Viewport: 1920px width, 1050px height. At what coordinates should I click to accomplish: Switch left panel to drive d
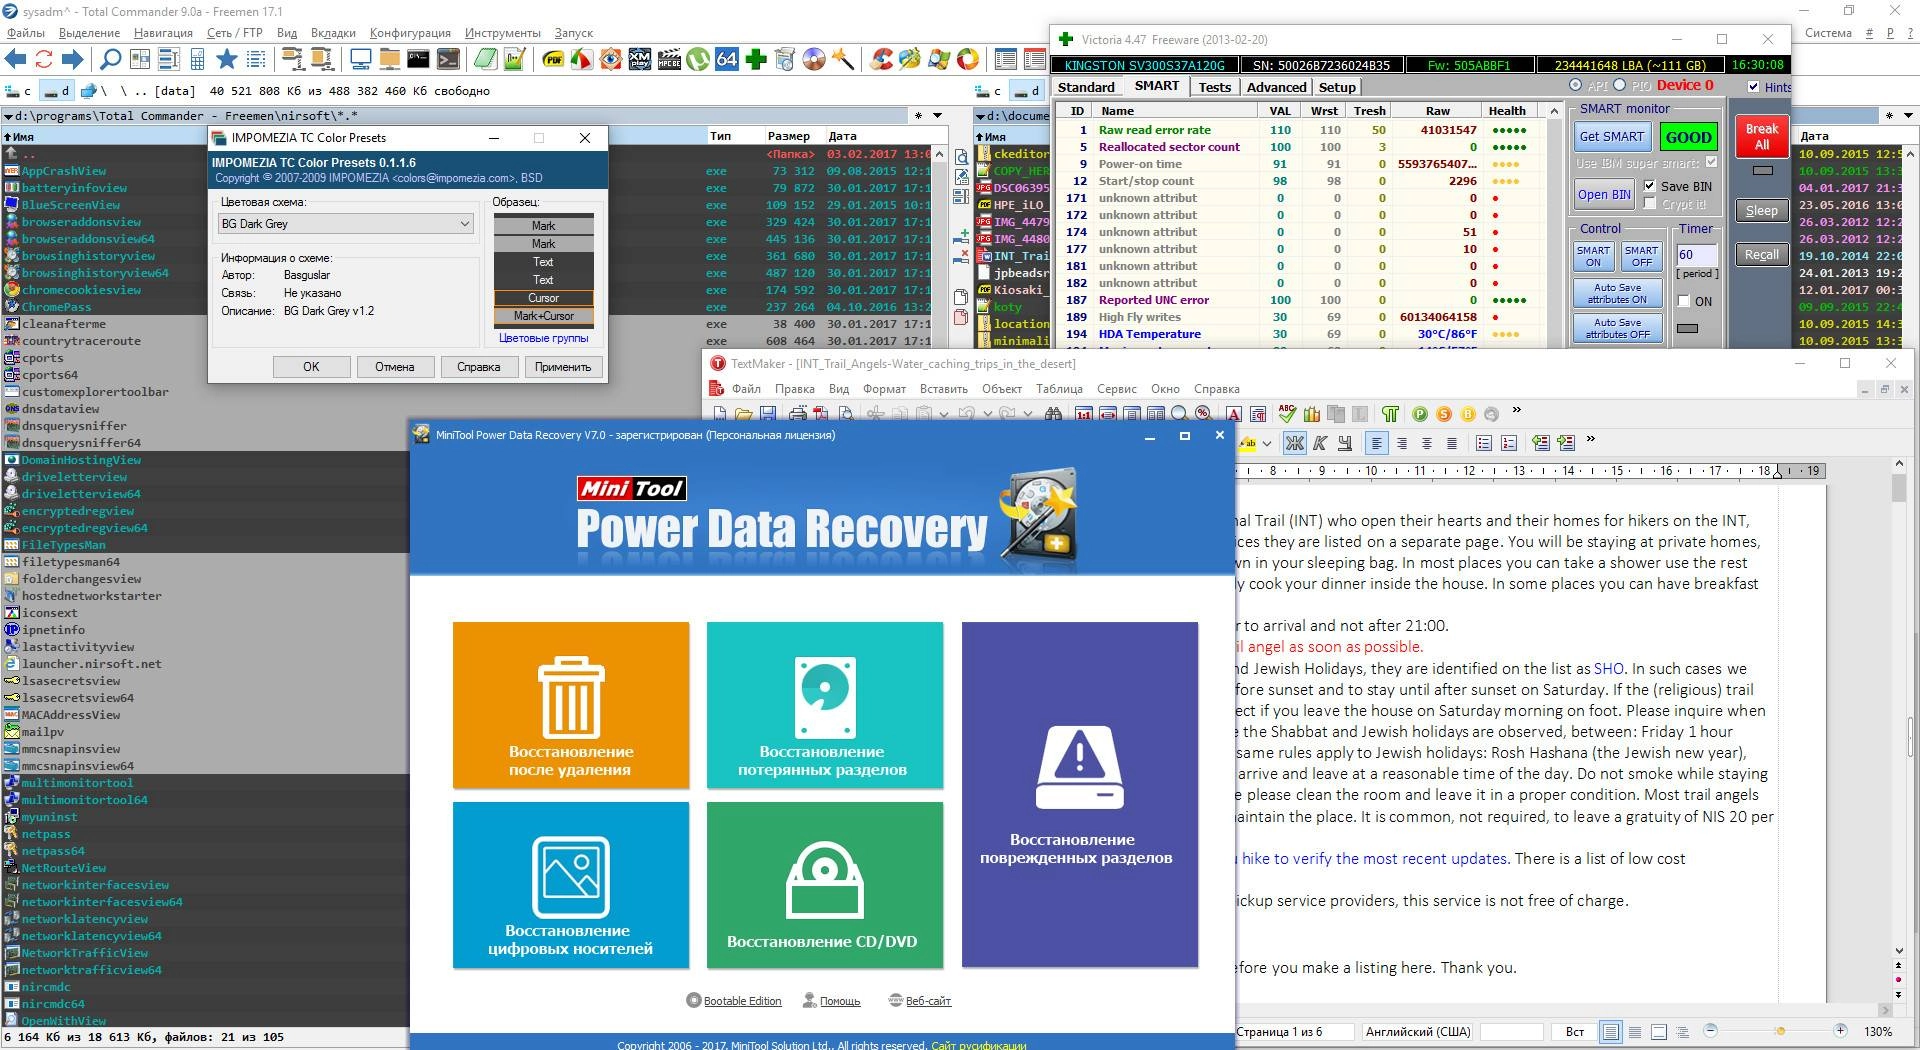58,91
